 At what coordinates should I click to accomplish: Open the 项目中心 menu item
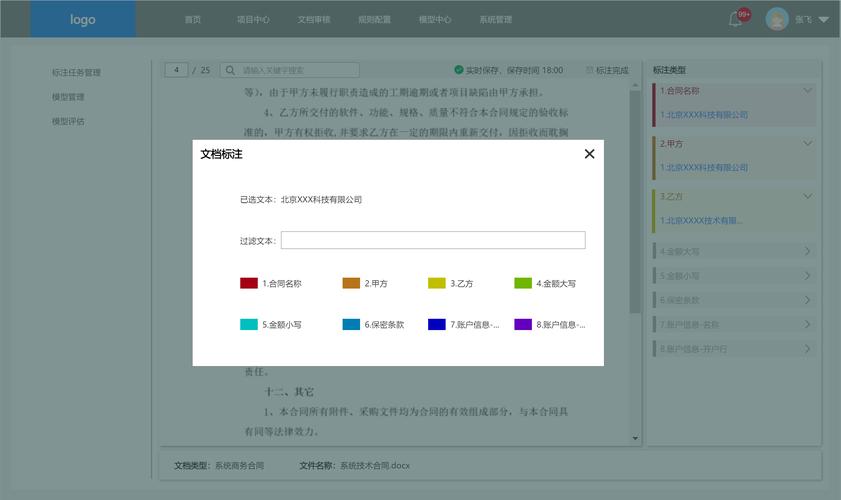253,20
